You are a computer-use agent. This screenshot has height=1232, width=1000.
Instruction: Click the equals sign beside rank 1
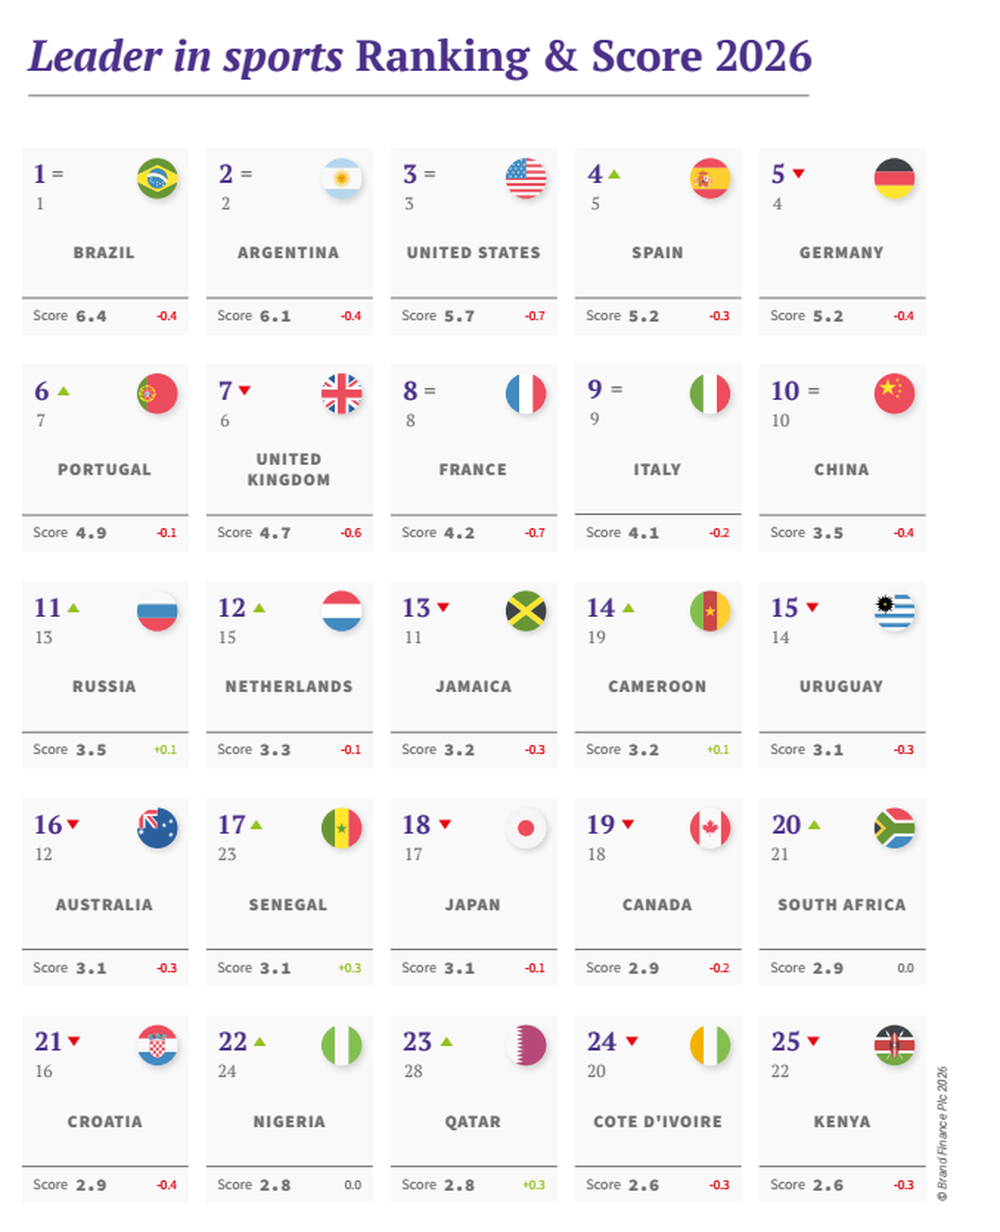pos(57,174)
